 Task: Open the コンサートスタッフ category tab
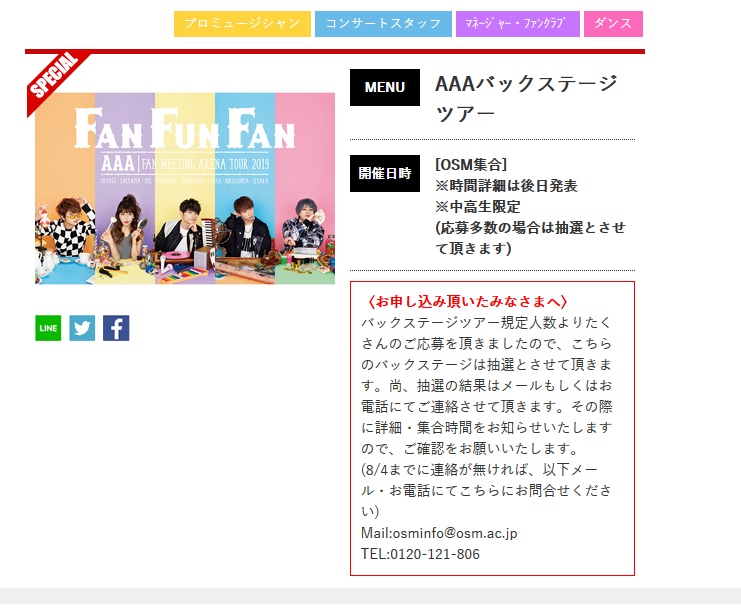(383, 24)
